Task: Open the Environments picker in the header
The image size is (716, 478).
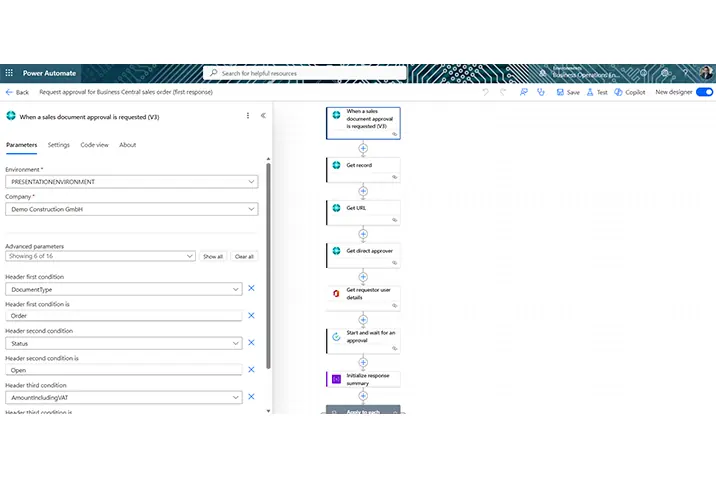Action: coord(579,73)
